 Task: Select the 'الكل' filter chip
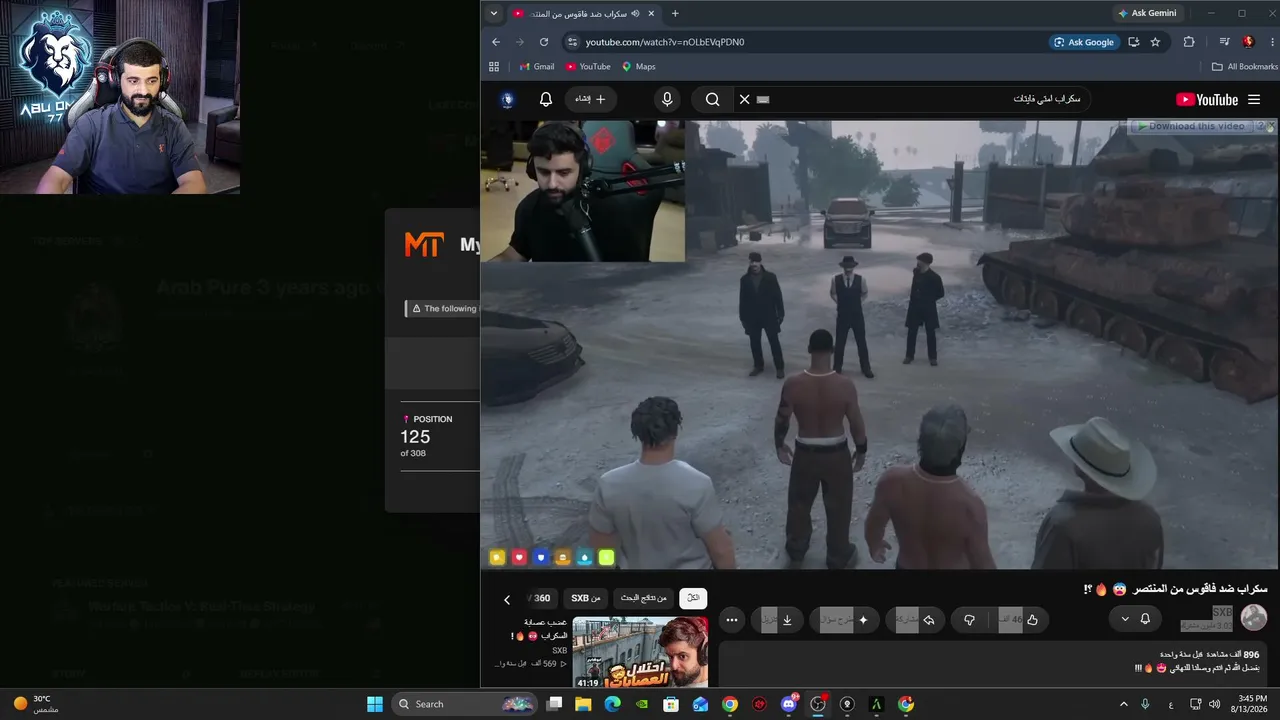(692, 598)
